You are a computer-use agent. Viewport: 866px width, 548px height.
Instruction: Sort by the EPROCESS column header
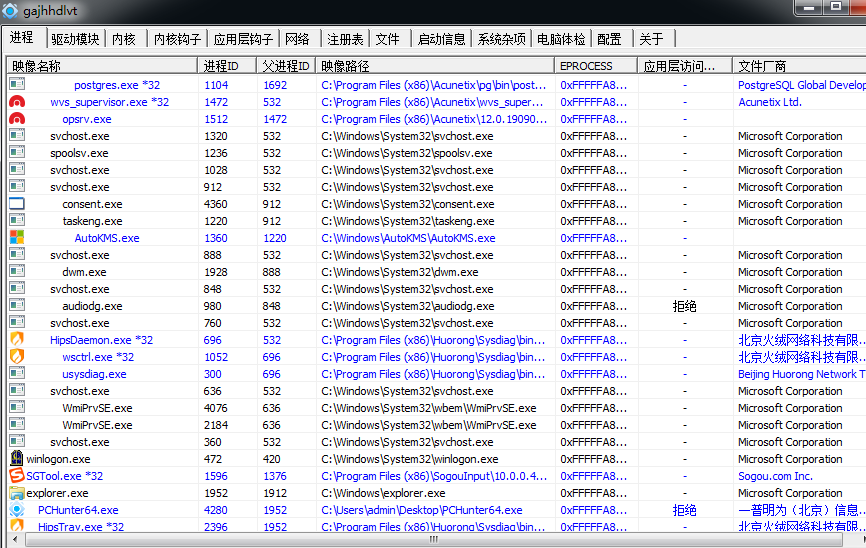(596, 66)
